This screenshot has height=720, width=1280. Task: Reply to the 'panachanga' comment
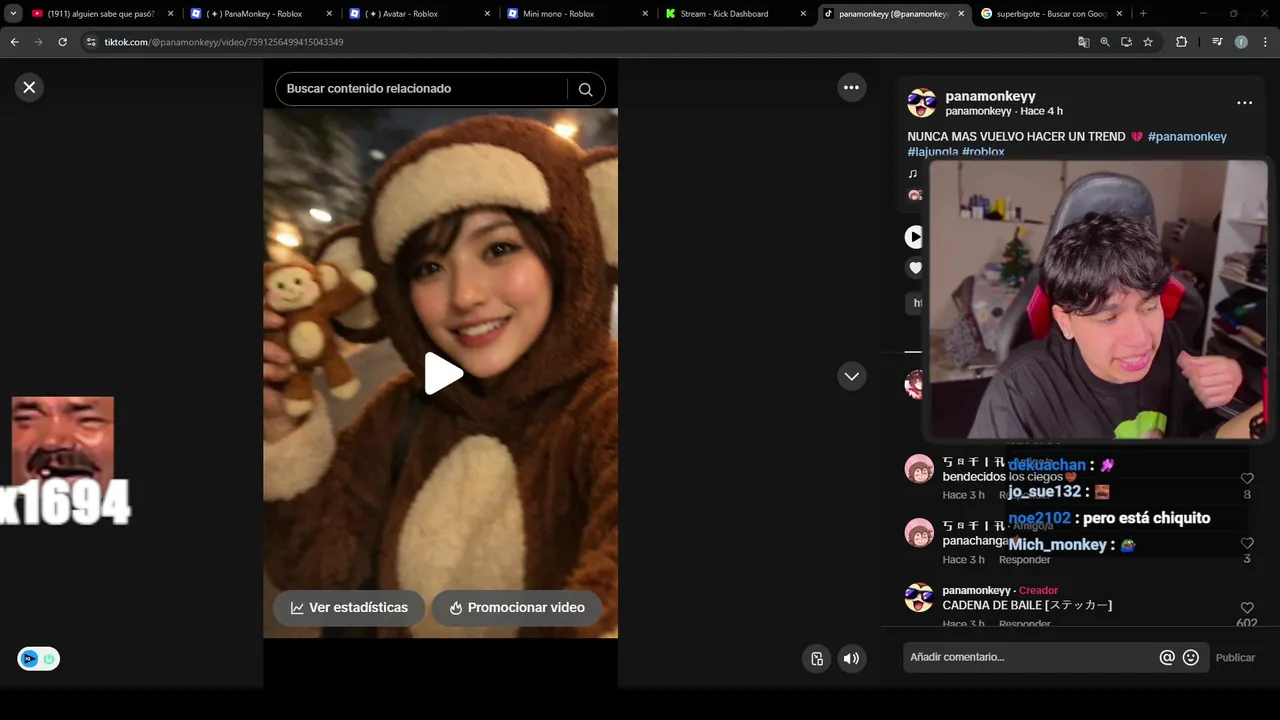pyautogui.click(x=1024, y=559)
